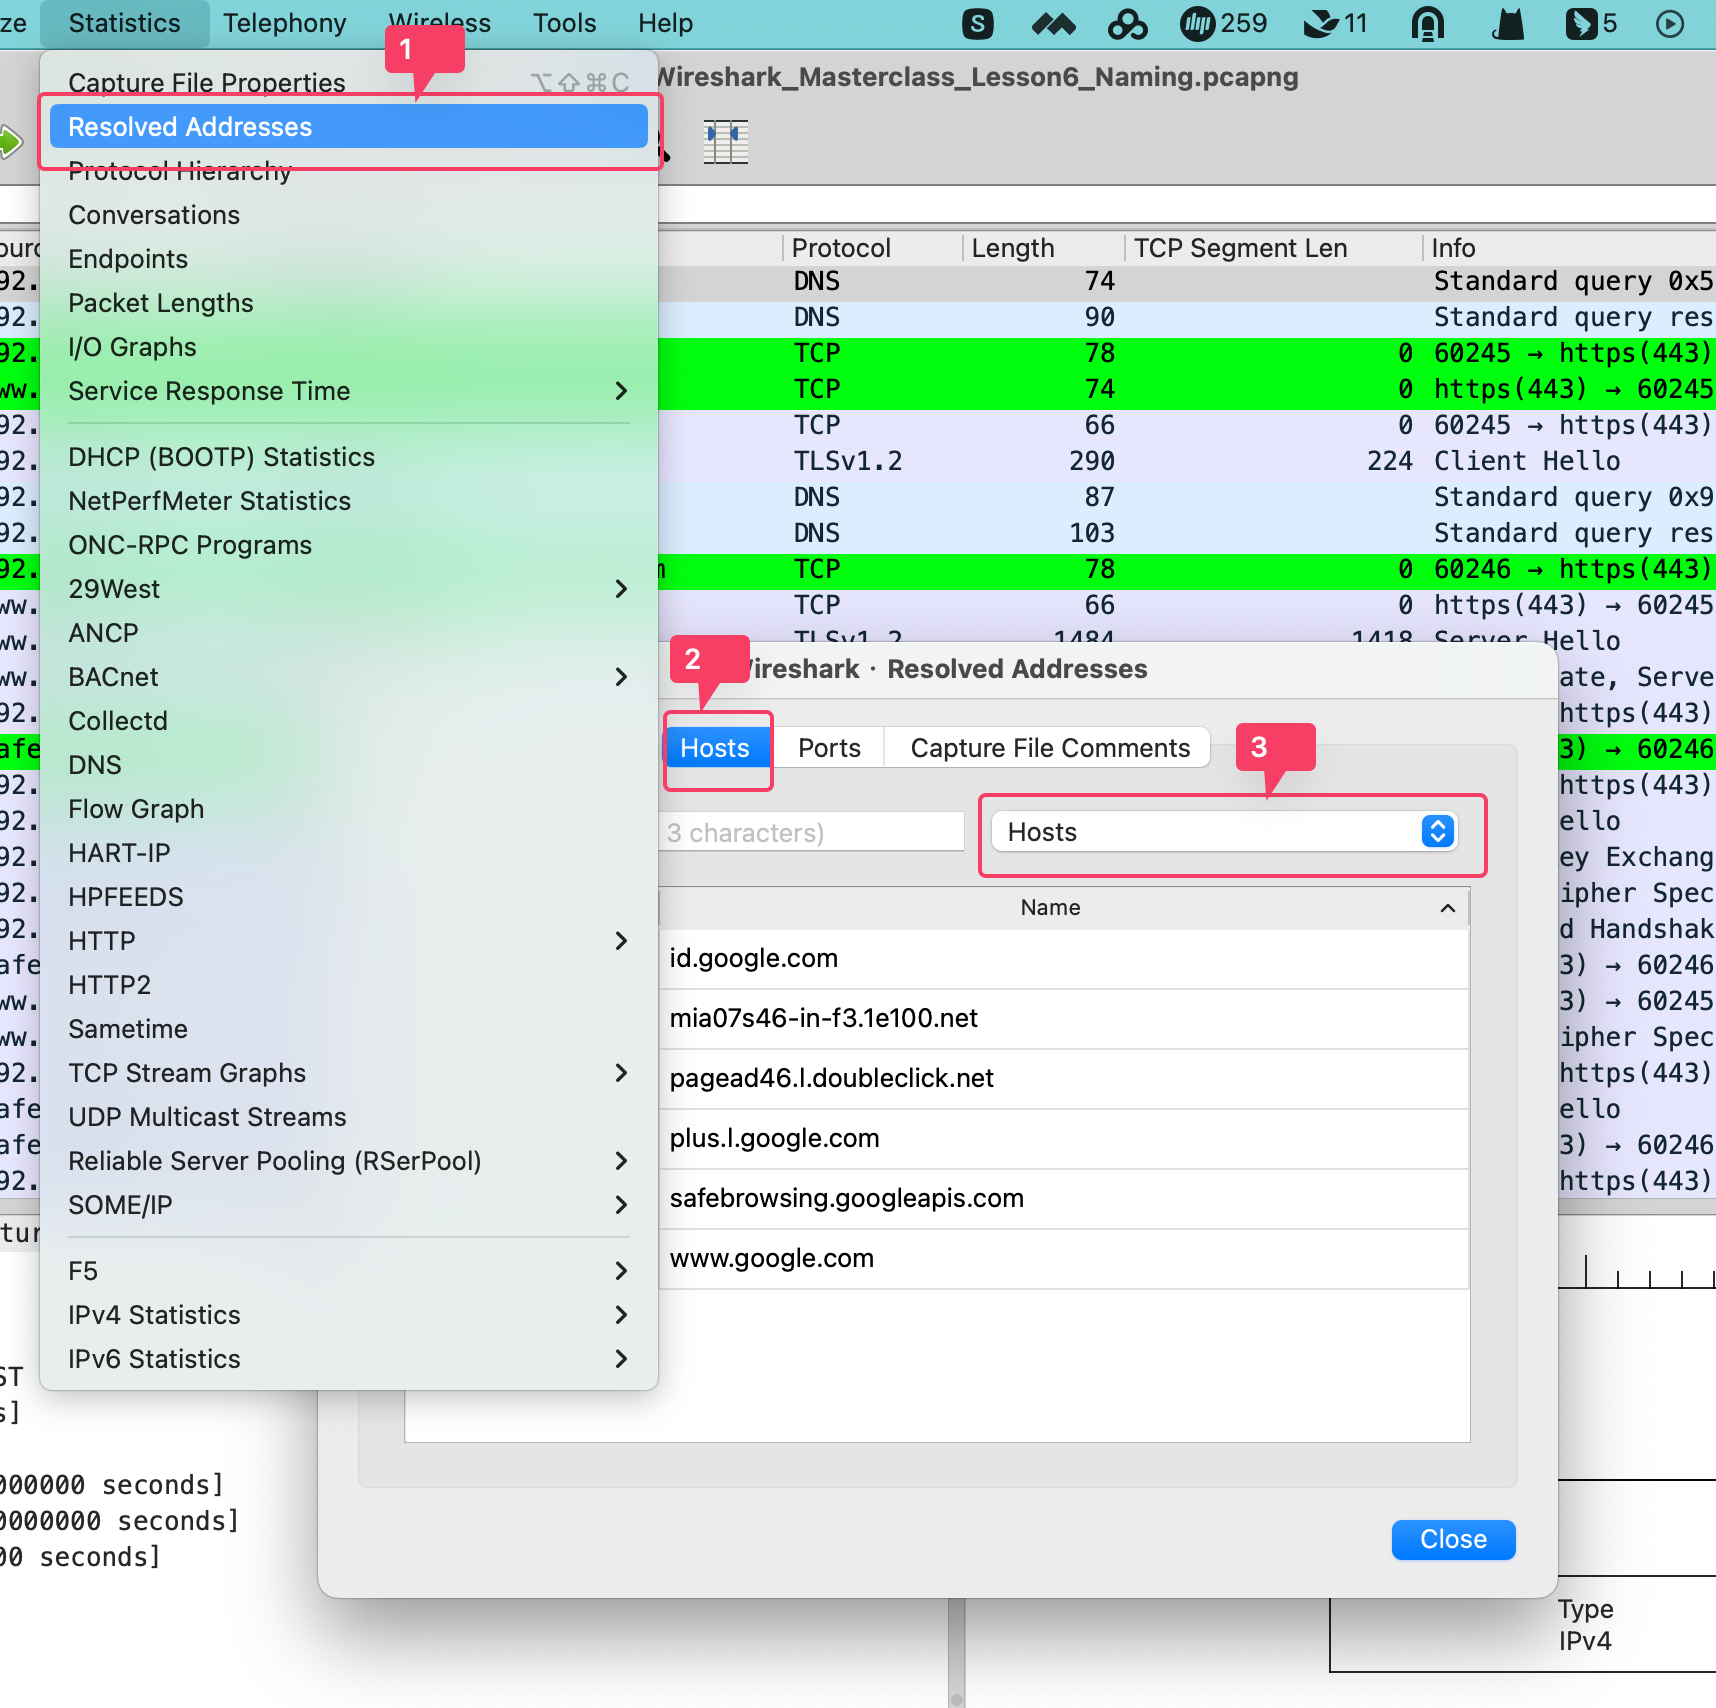The height and width of the screenshot is (1708, 1716).
Task: Select Flow Graph from the Statistics menu
Action: point(136,808)
